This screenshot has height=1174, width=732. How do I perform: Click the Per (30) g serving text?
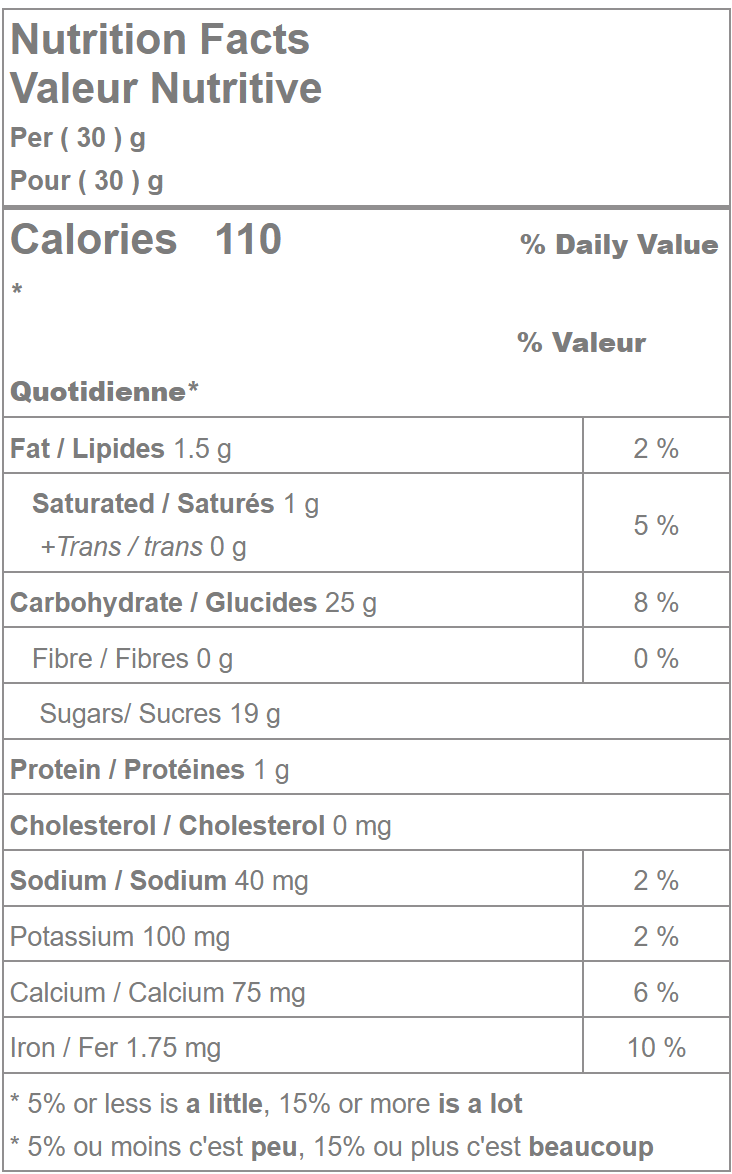click(78, 138)
